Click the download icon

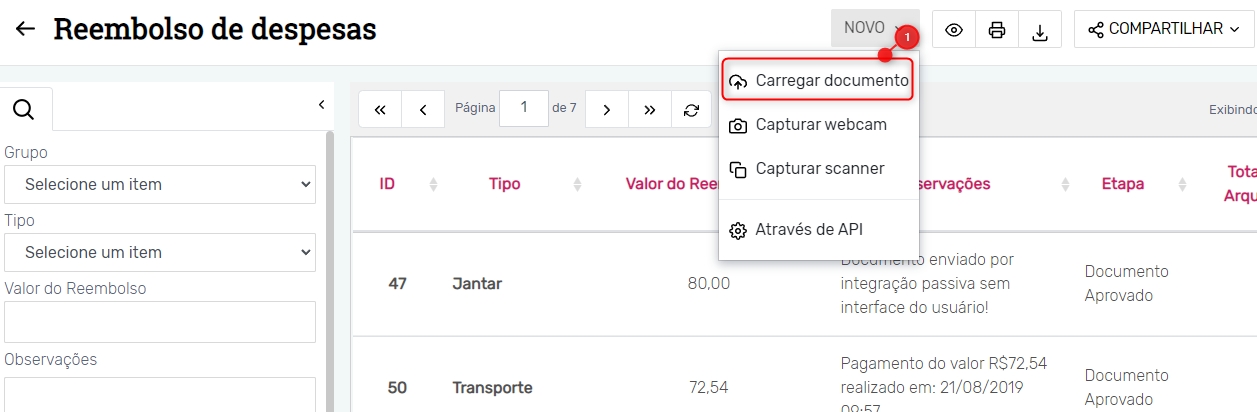[1040, 29]
